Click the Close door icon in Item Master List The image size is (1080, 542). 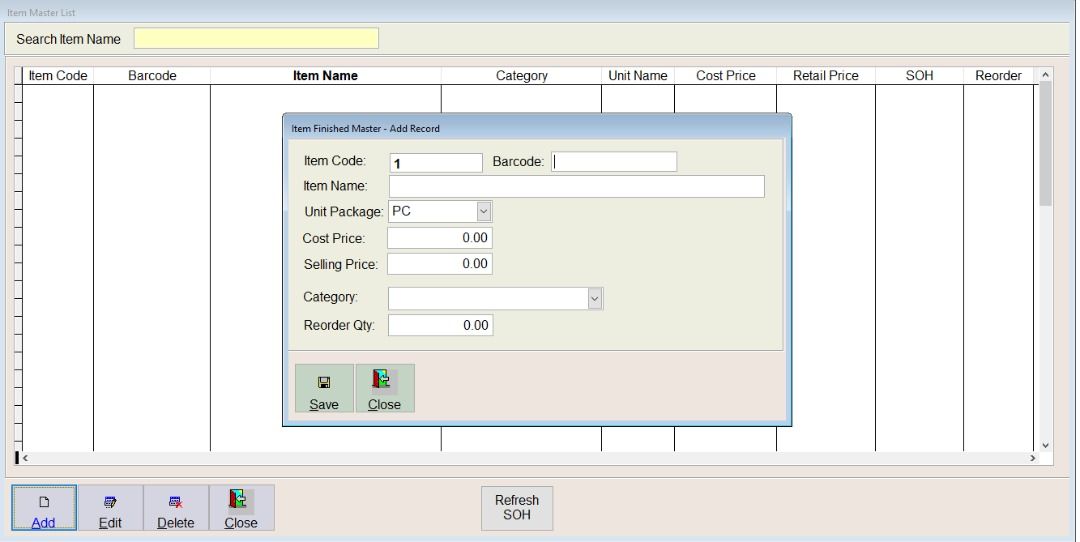pyautogui.click(x=238, y=500)
